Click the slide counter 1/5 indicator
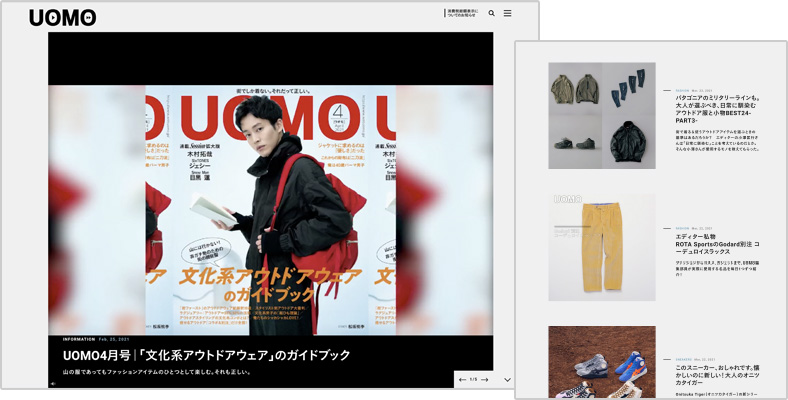The height and width of the screenshot is (400, 788). point(473,380)
